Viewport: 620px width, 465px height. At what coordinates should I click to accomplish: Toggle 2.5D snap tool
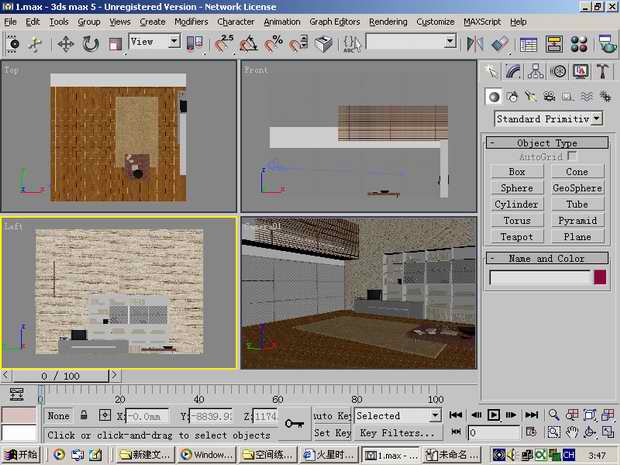coord(224,43)
